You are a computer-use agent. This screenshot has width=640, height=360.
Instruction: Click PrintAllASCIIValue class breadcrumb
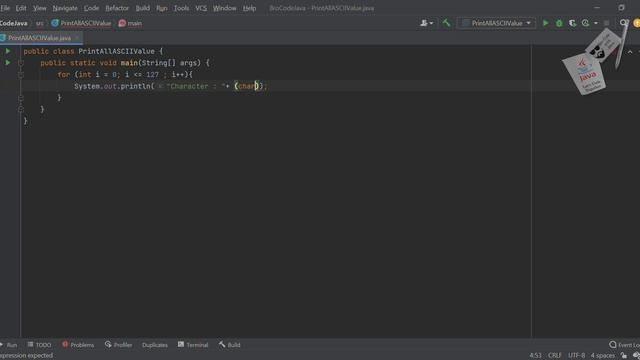pos(81,23)
